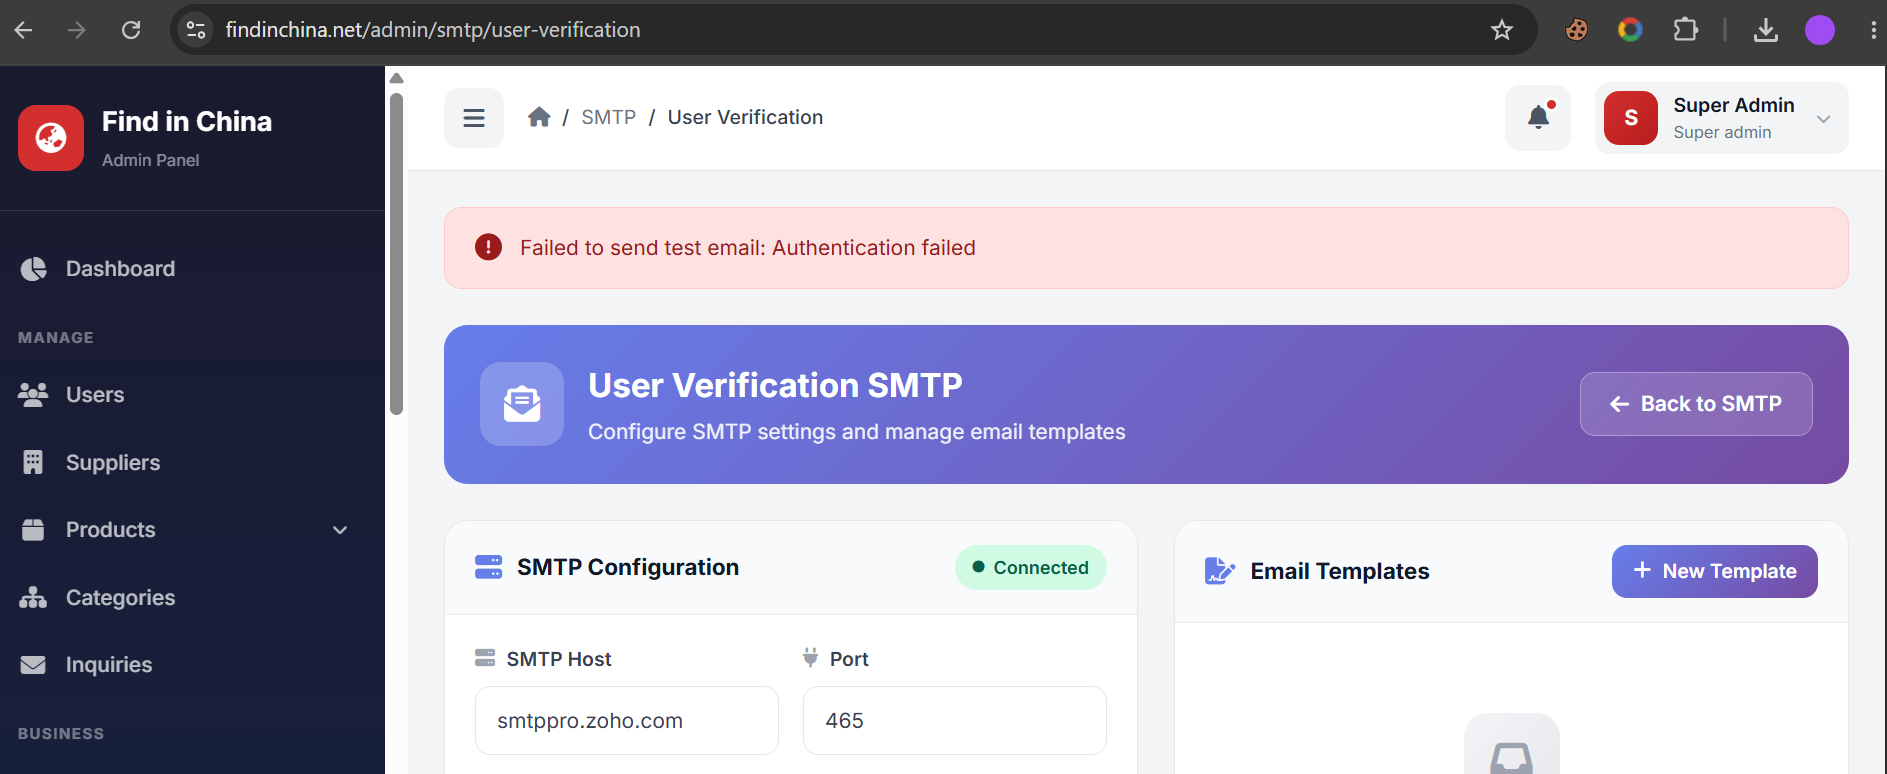Bookmark this page with the star icon
The image size is (1887, 774).
pyautogui.click(x=1501, y=30)
